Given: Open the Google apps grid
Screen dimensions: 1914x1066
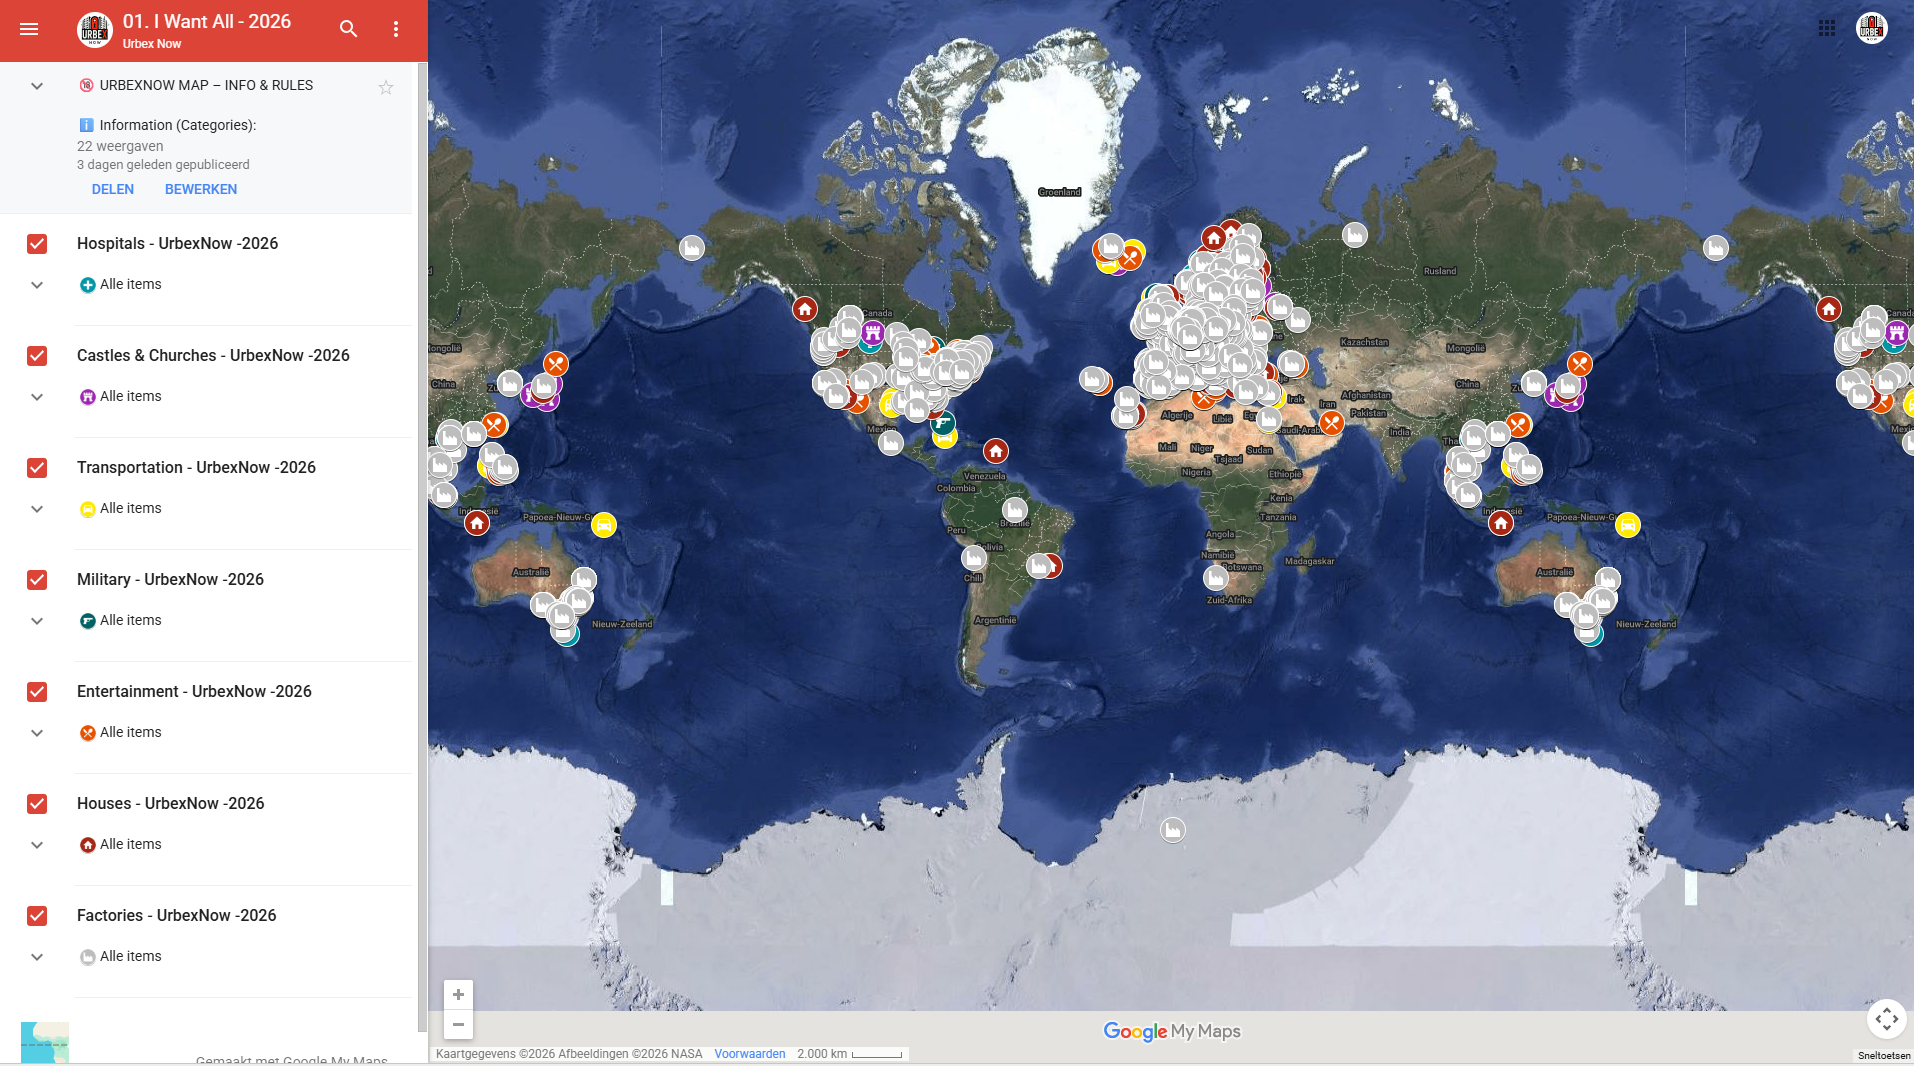Looking at the screenshot, I should coord(1826,28).
